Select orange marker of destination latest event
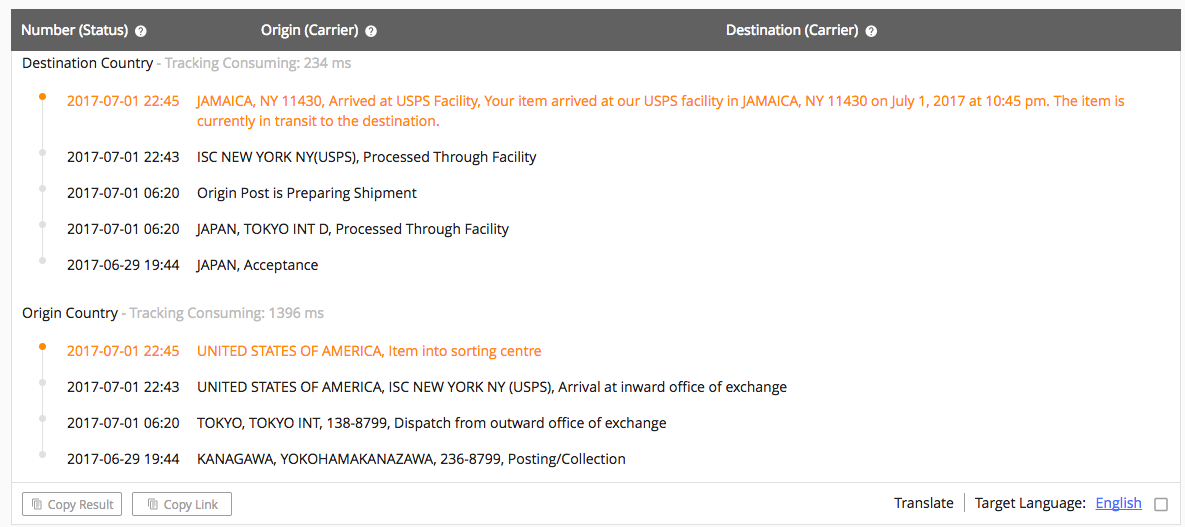This screenshot has width=1185, height=527. coord(42,97)
